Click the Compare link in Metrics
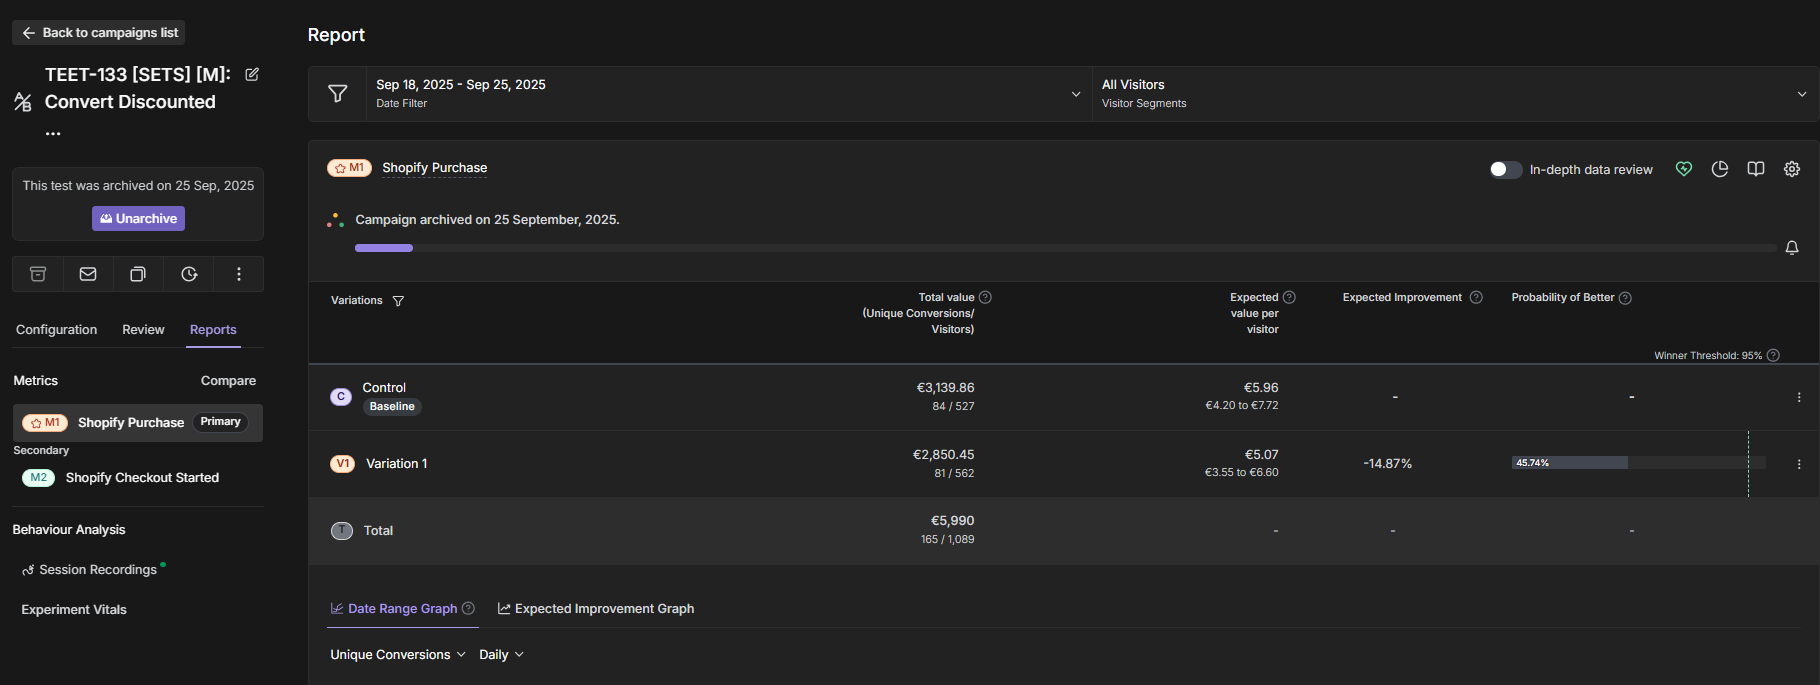The image size is (1820, 685). click(x=228, y=381)
